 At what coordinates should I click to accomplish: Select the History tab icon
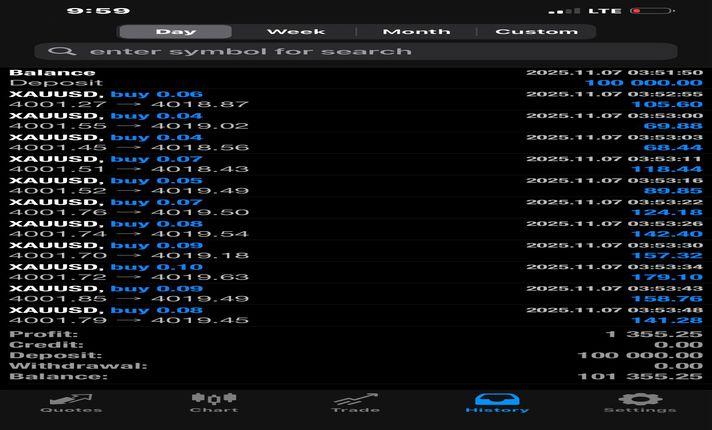point(497,399)
